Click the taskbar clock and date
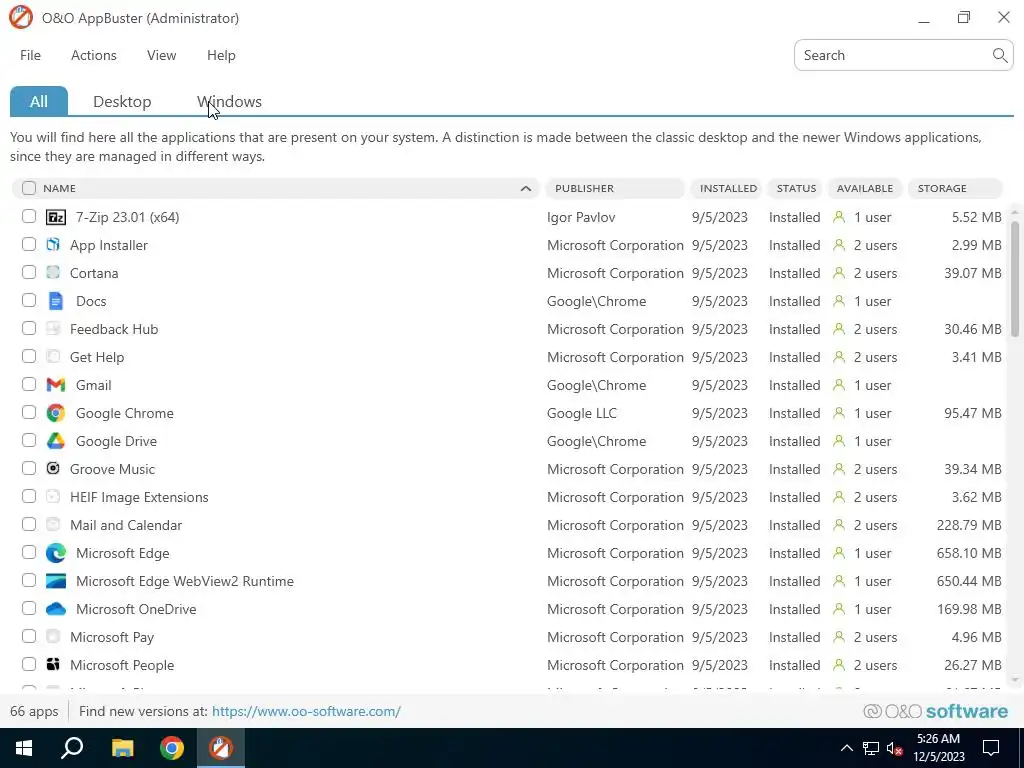The image size is (1024, 768). [938, 748]
